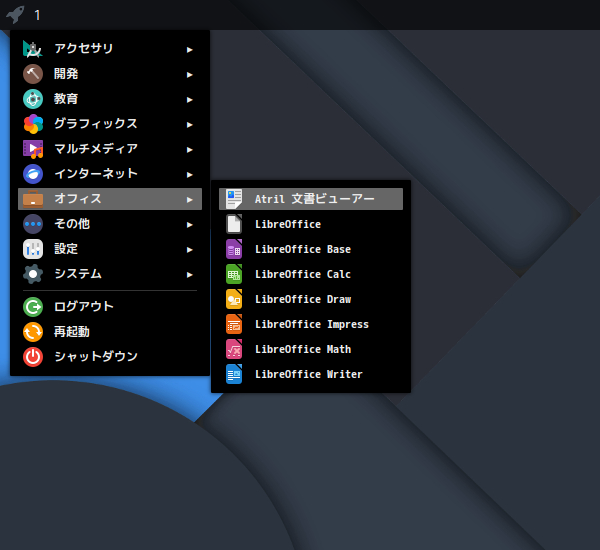Choose 再起動 to reboot
Image resolution: width=600 pixels, height=550 pixels.
point(110,331)
